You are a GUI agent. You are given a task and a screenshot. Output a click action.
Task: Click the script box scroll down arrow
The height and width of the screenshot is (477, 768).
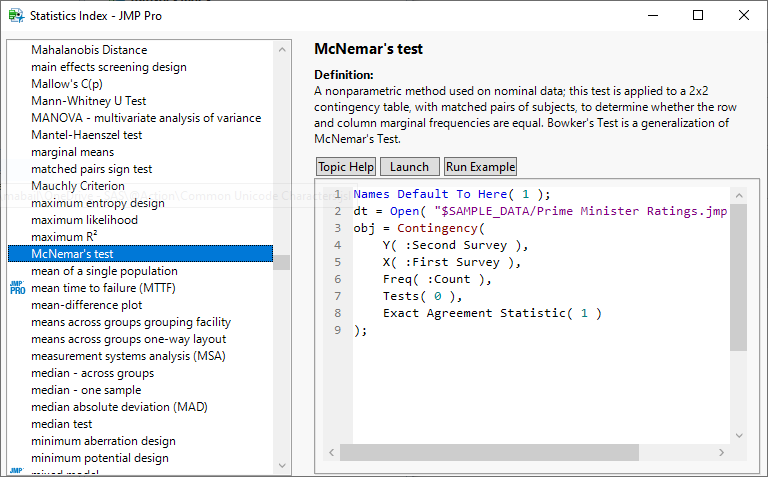(738, 435)
